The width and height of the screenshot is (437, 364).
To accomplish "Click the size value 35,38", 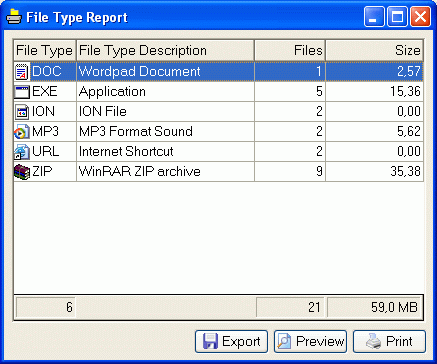I will 405,171.
